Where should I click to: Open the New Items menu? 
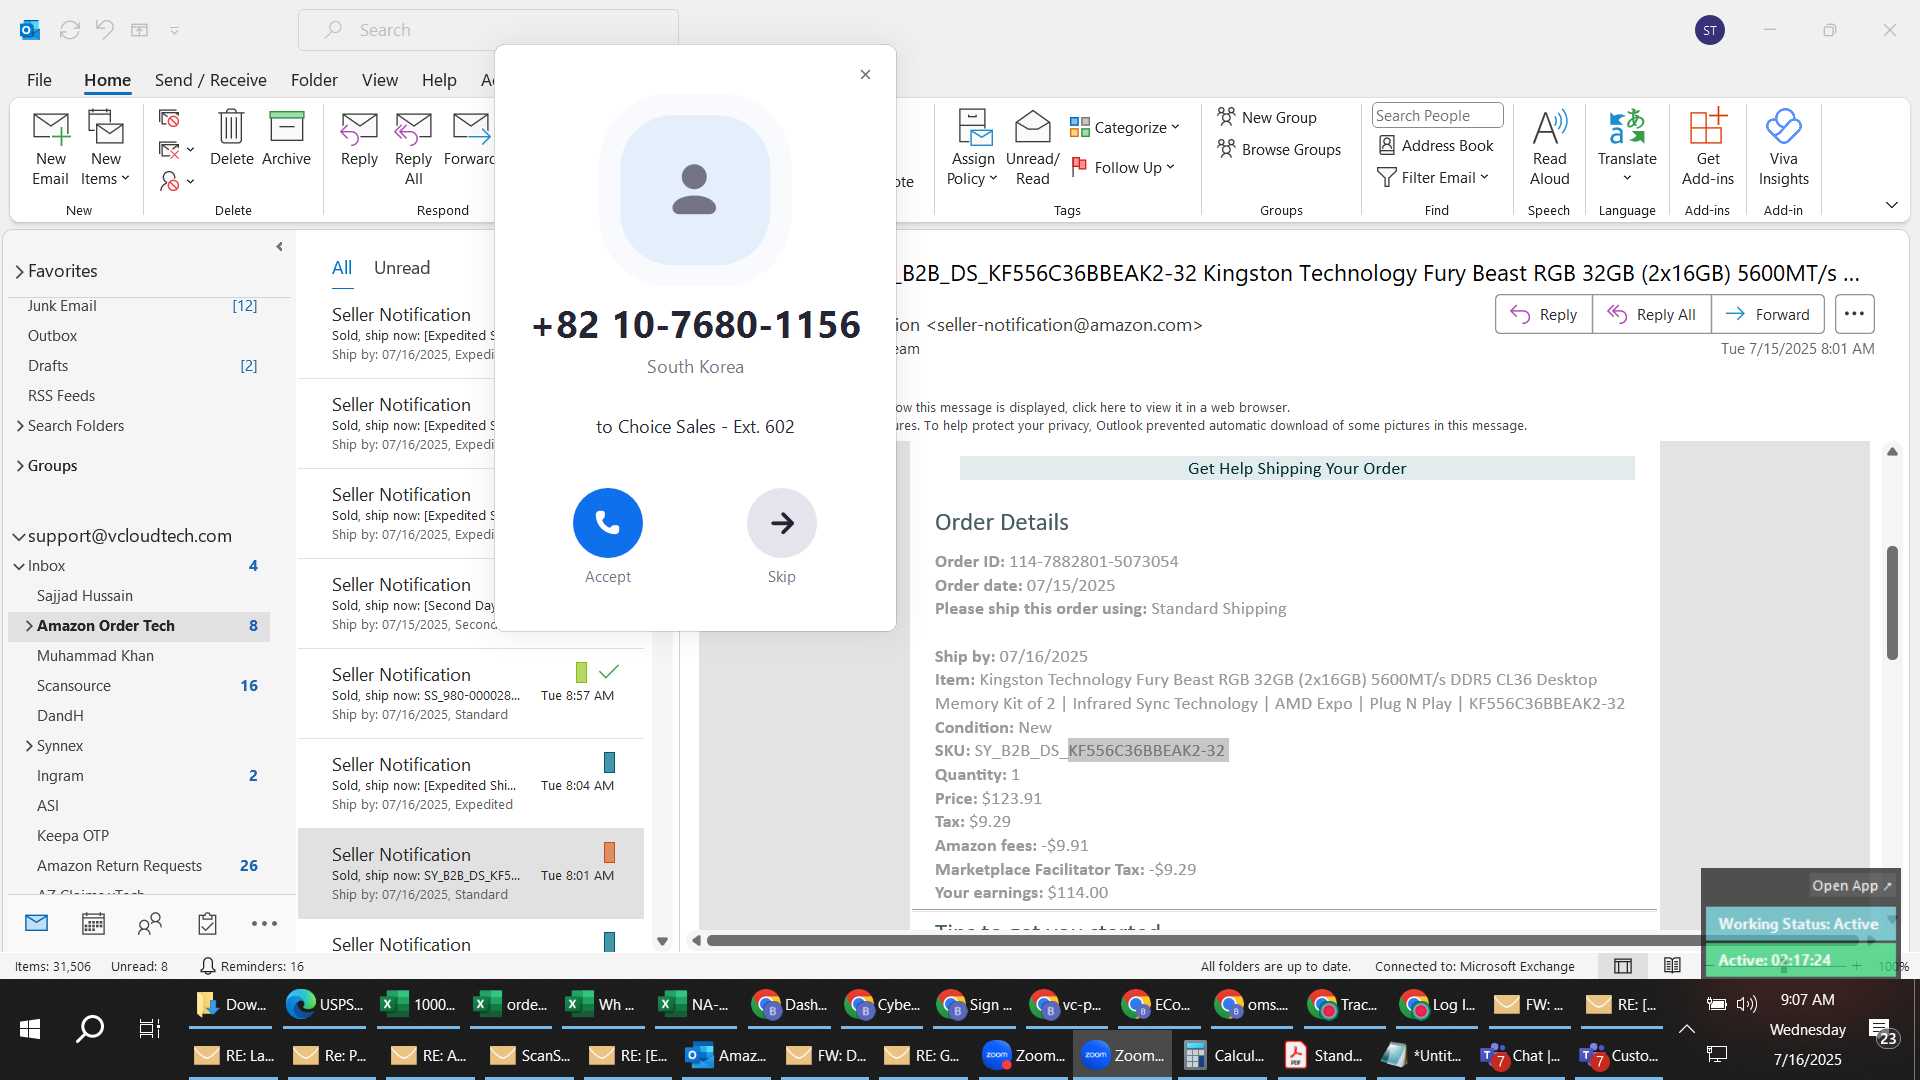[x=105, y=148]
